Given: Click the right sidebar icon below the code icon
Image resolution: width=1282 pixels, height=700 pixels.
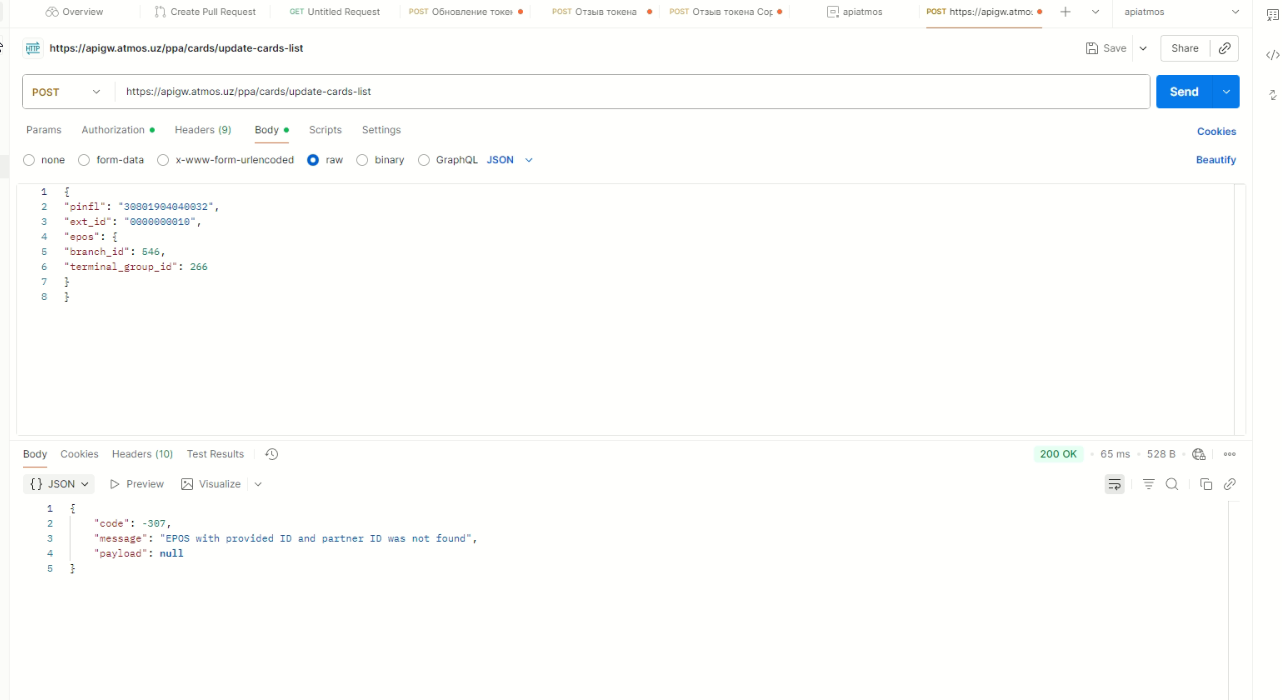Looking at the screenshot, I should [1272, 95].
